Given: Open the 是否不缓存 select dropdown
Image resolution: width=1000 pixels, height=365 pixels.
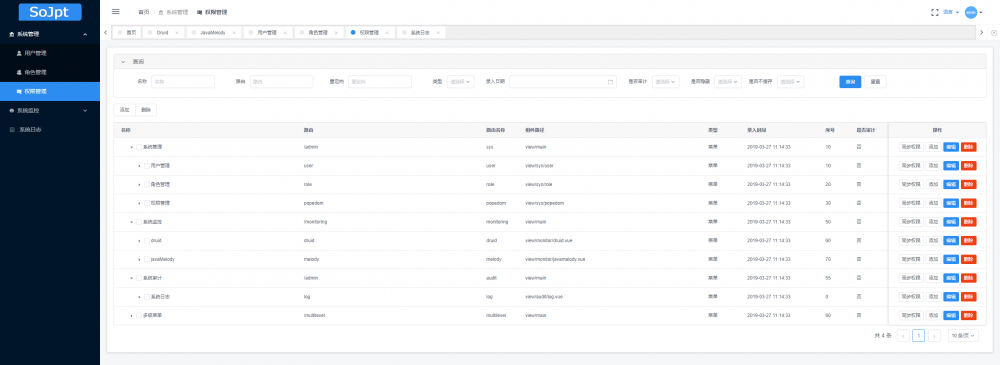Looking at the screenshot, I should coord(790,82).
